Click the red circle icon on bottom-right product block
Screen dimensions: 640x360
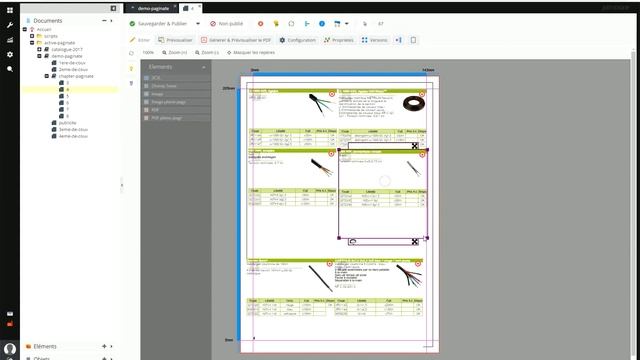click(418, 264)
